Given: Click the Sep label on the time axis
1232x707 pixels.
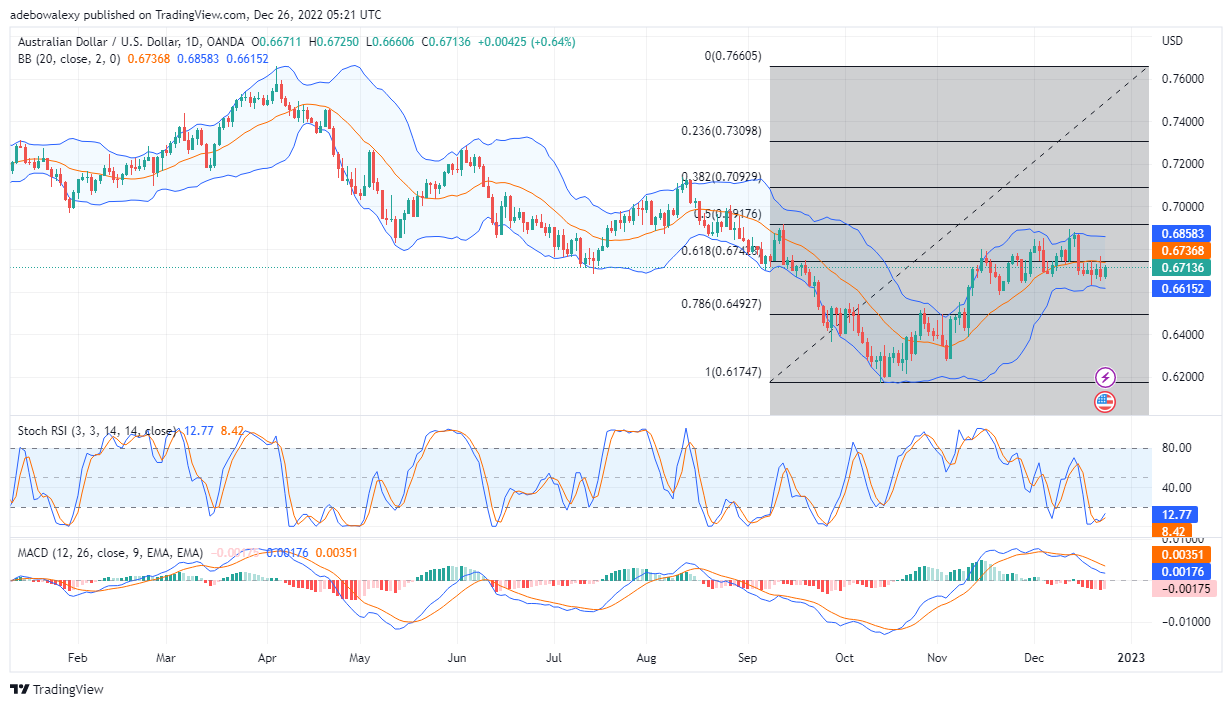Looking at the screenshot, I should (748, 659).
